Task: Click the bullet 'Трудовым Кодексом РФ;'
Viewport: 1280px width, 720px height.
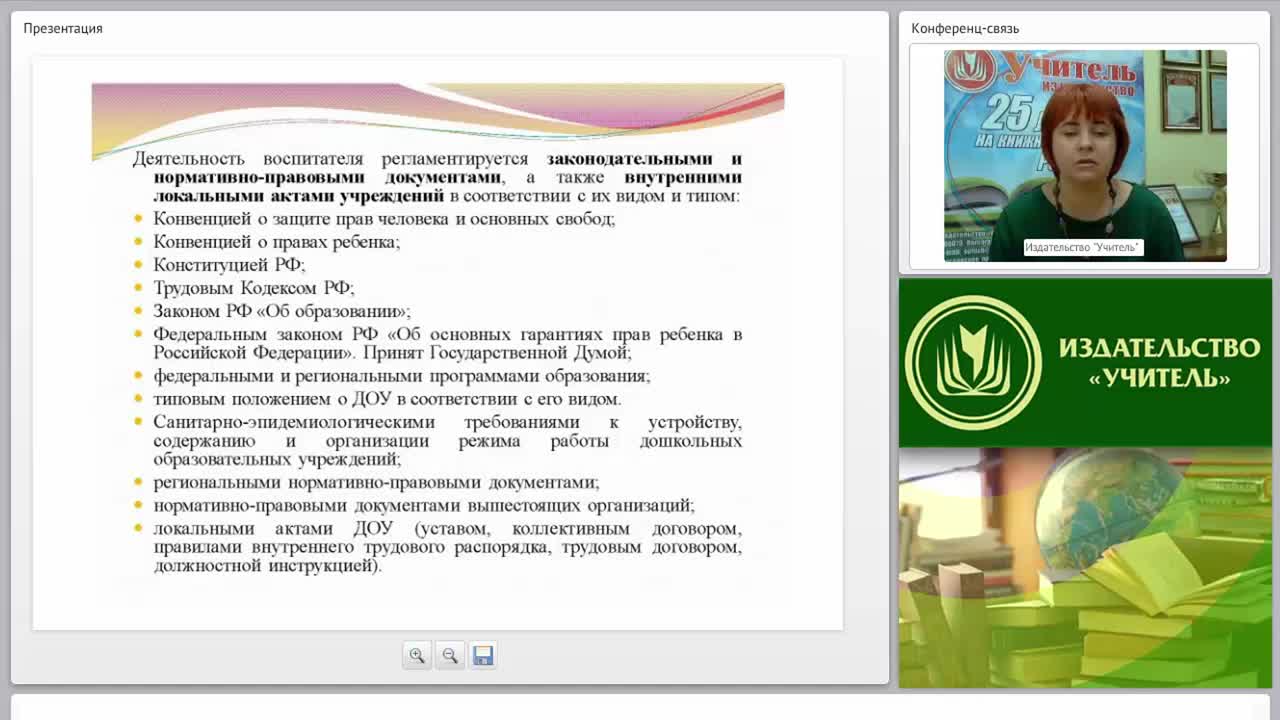Action: click(x=254, y=288)
